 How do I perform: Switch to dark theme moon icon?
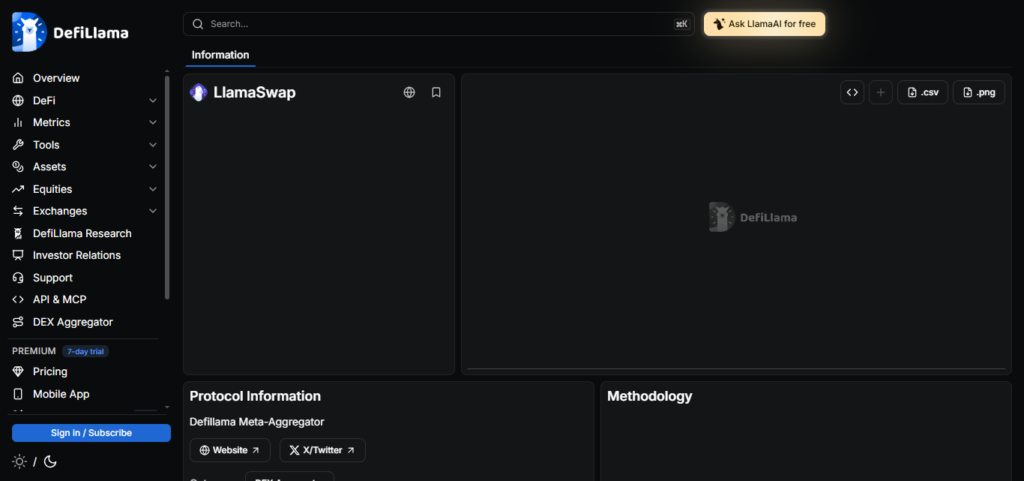50,462
